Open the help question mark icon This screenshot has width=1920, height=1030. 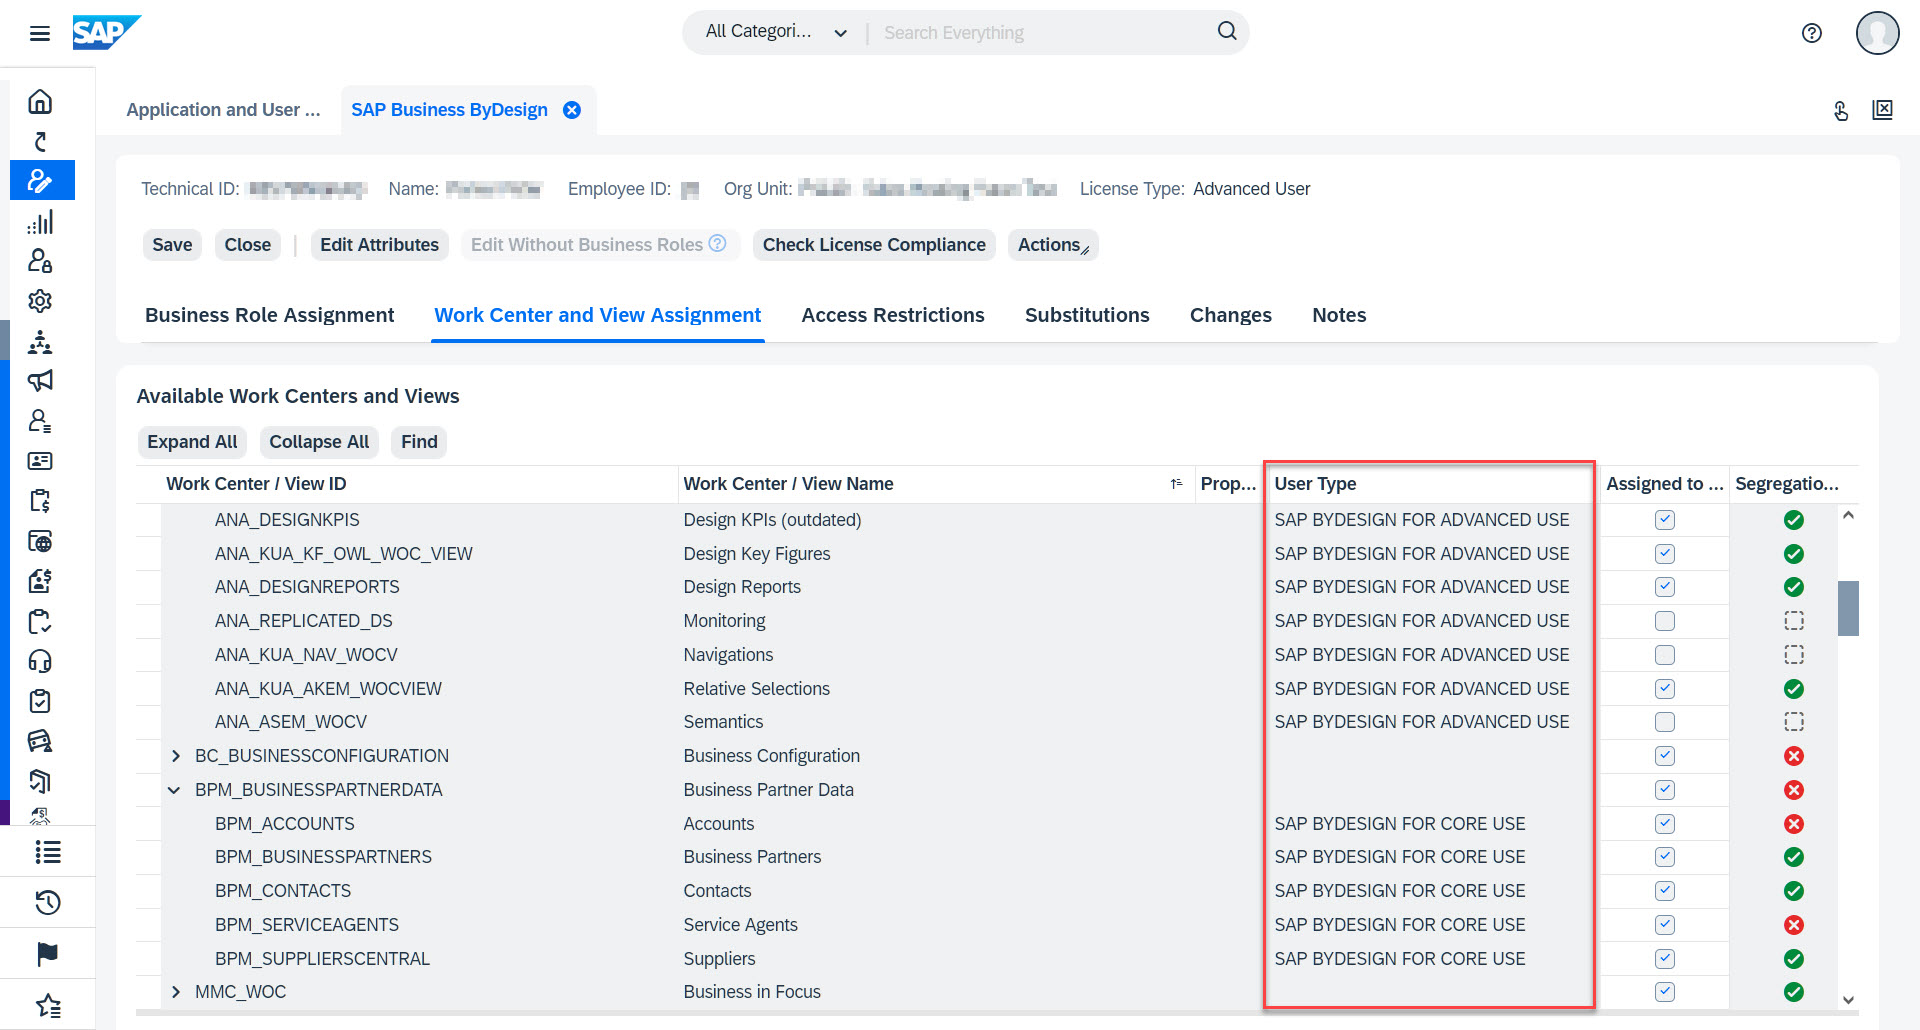pos(1812,33)
